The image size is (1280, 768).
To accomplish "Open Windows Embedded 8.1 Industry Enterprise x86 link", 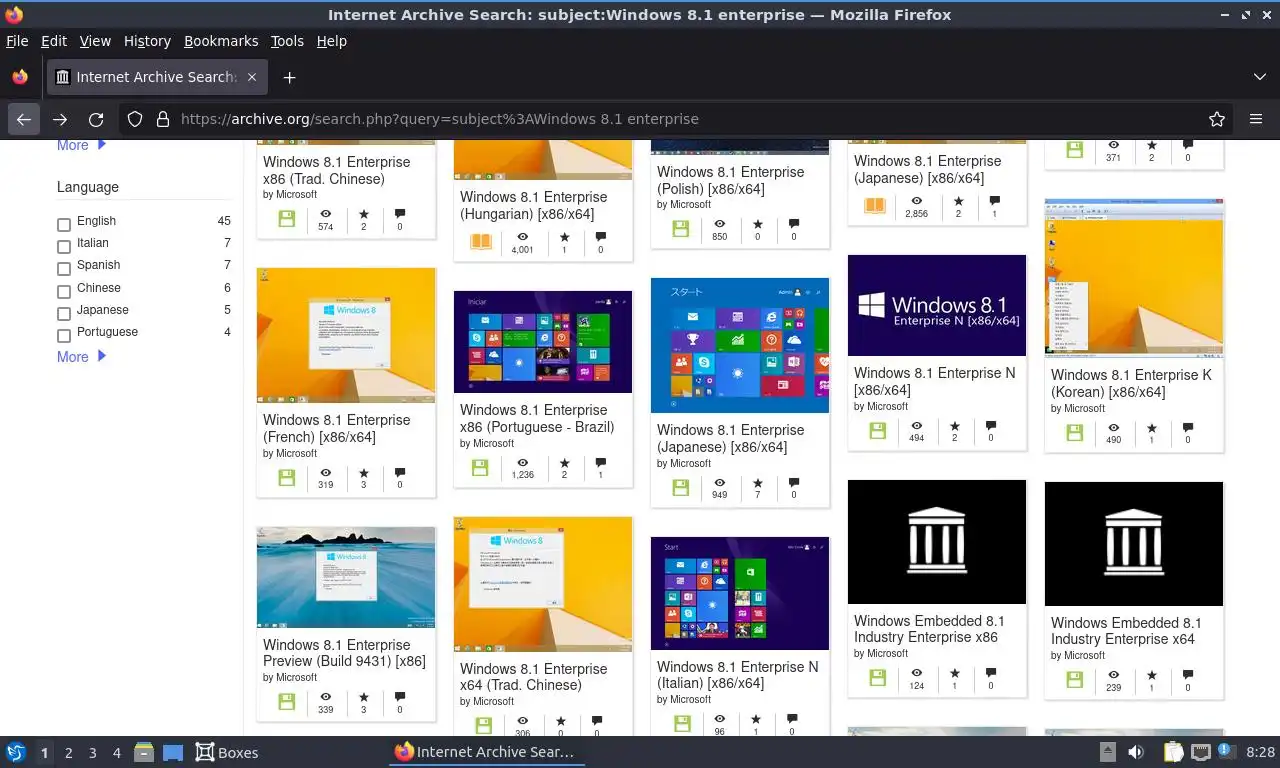I will click(x=929, y=629).
